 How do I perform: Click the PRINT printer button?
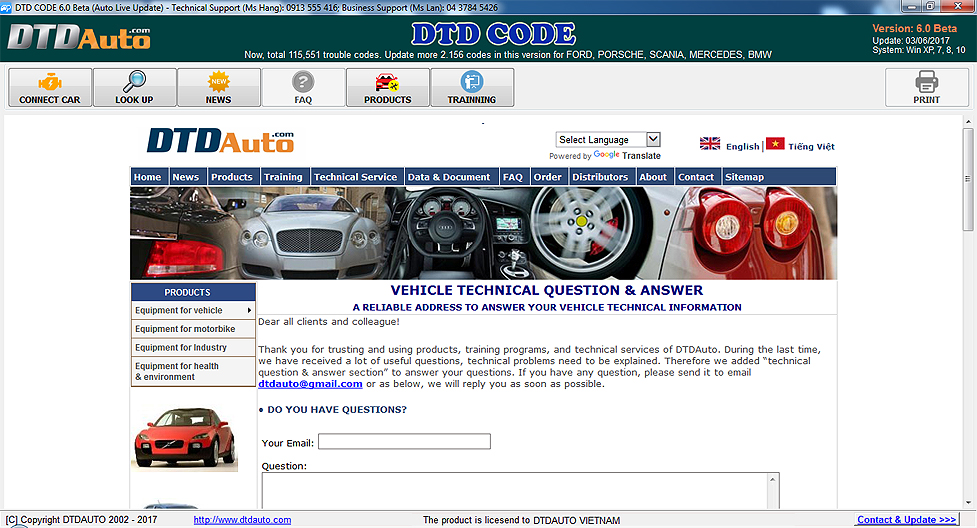927,87
